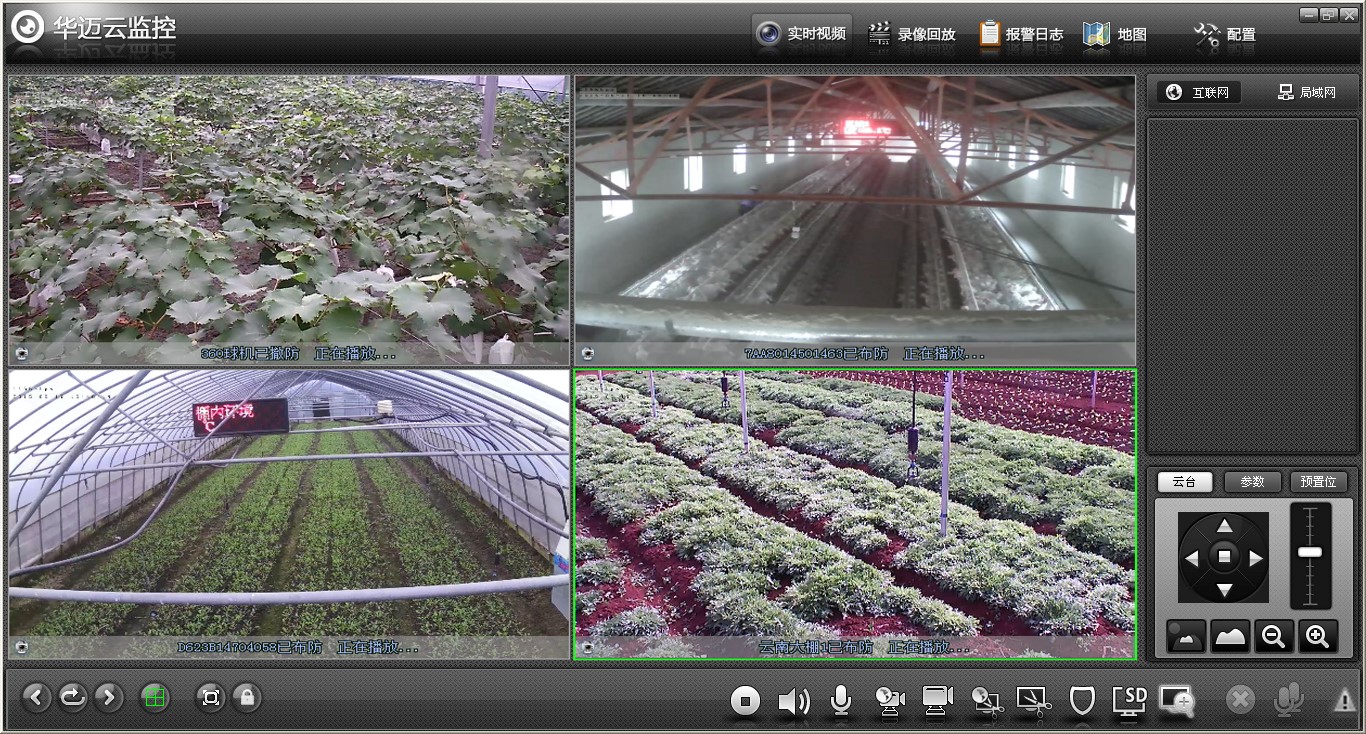
Task: Click the PTZ zoom in magnifier
Action: tap(1318, 636)
